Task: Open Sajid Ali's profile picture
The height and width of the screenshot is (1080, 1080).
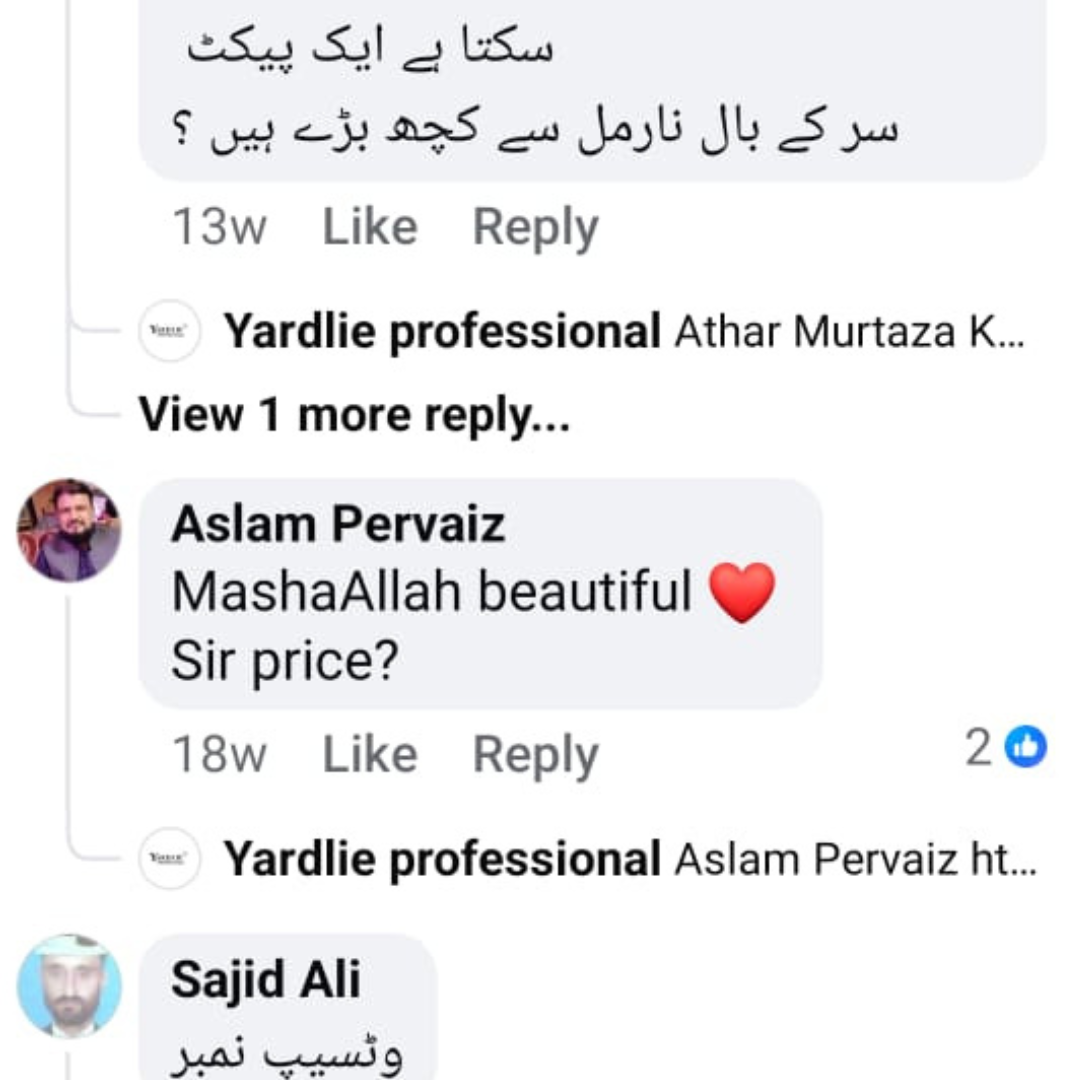Action: 69,986
